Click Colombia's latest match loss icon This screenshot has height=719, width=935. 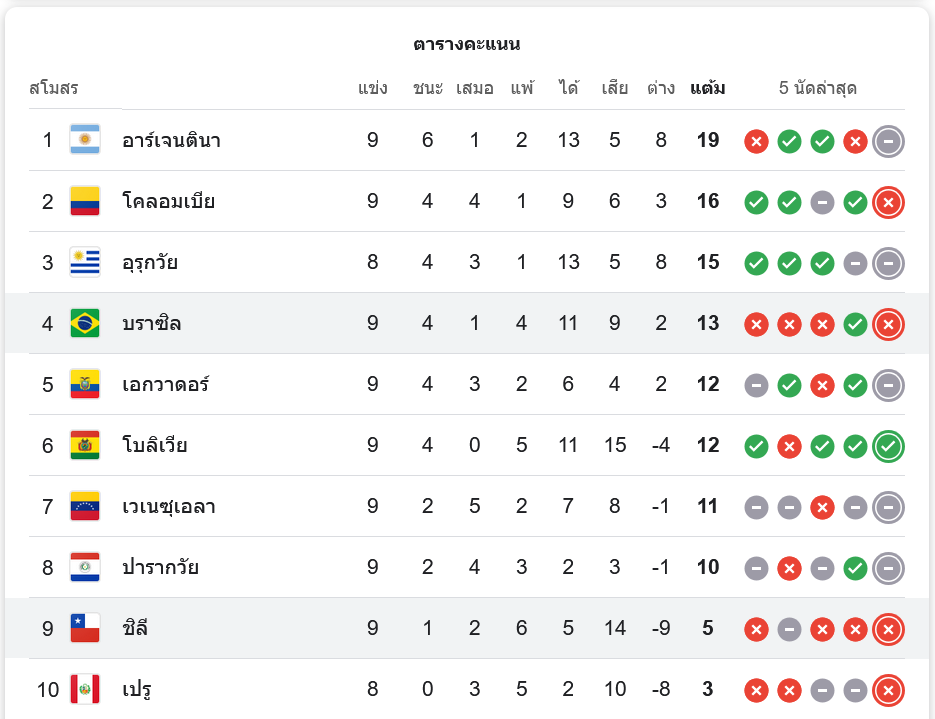pyautogui.click(x=888, y=202)
